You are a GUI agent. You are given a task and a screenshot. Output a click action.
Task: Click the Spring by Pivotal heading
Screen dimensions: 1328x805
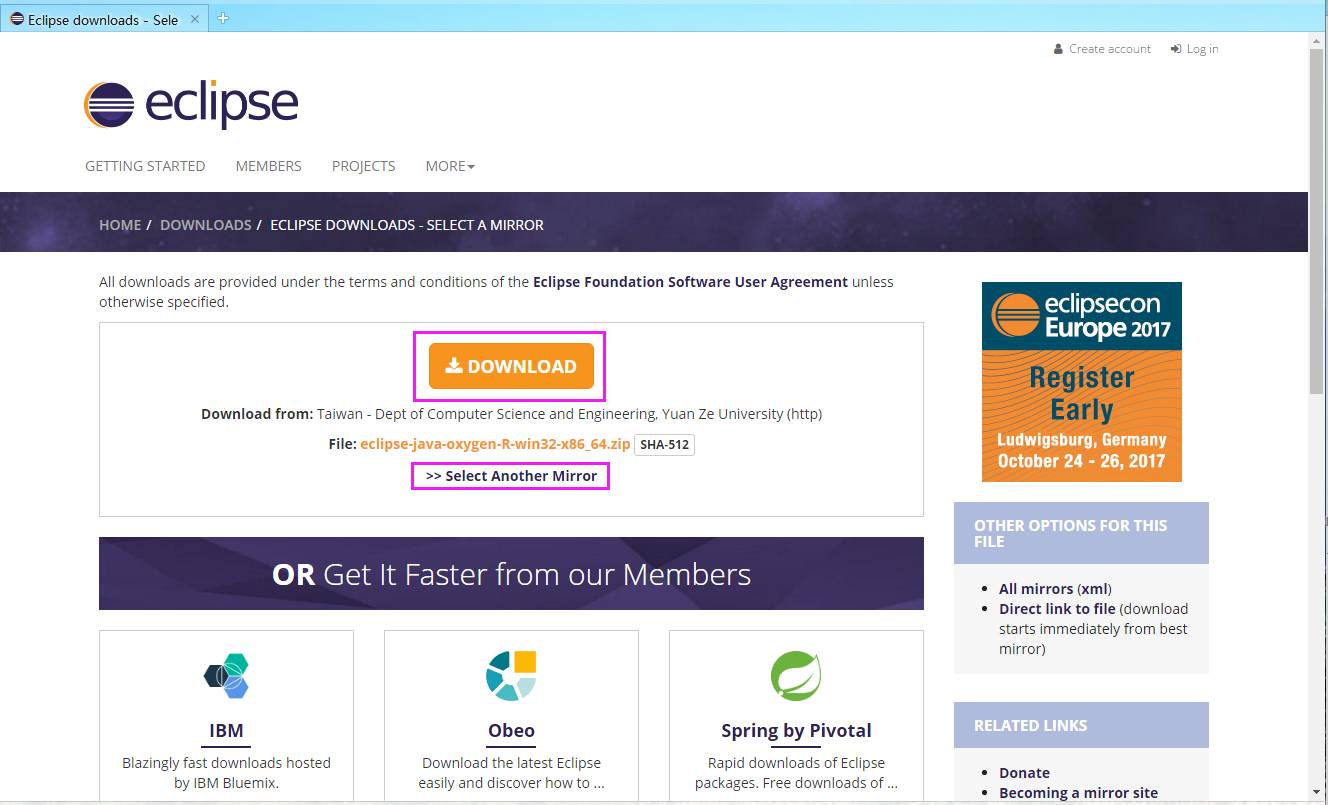(796, 731)
